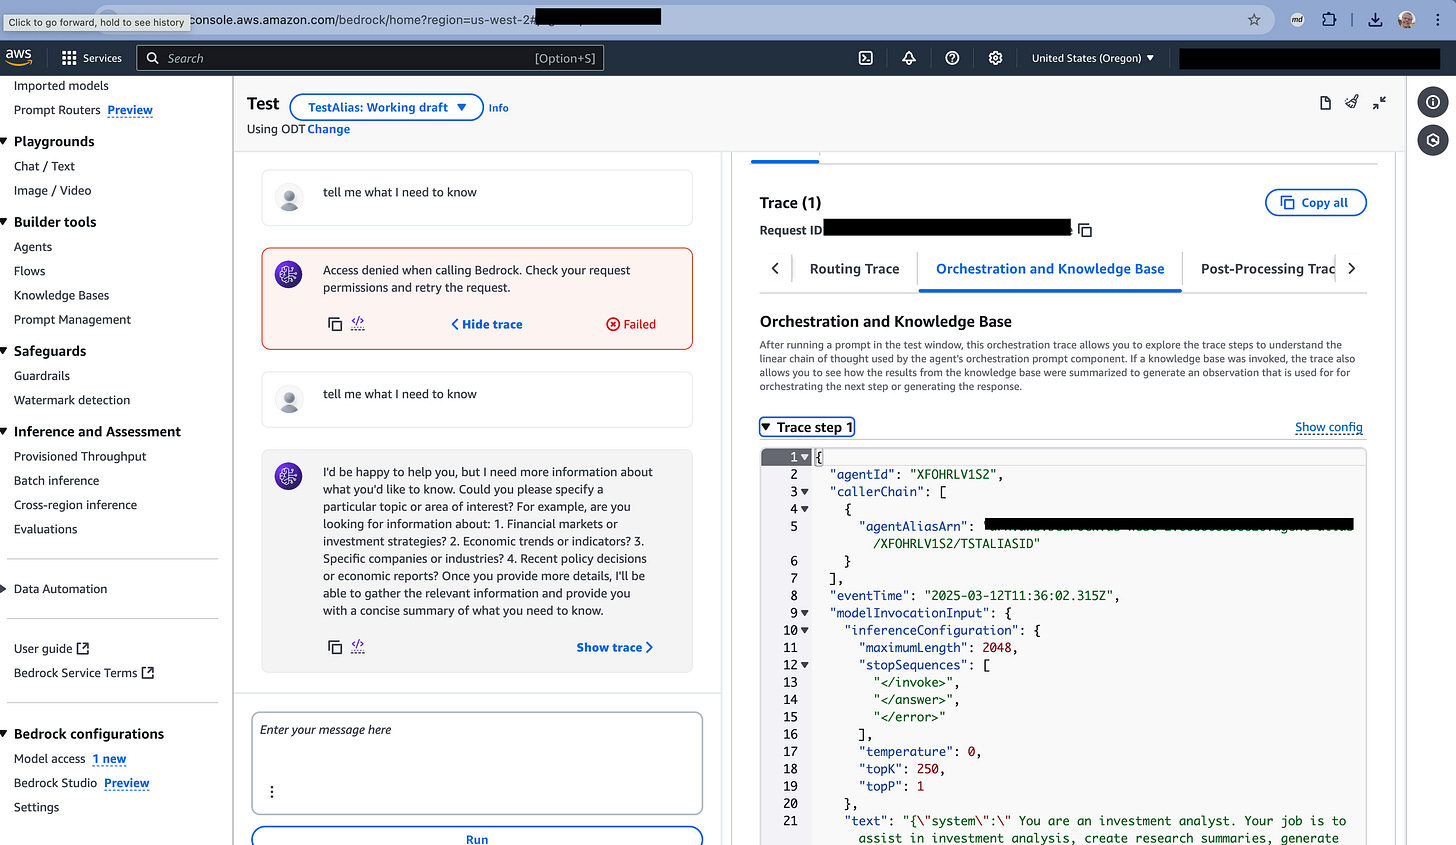Click the 1 new link for Model access
This screenshot has height=845, width=1456.
(109, 759)
